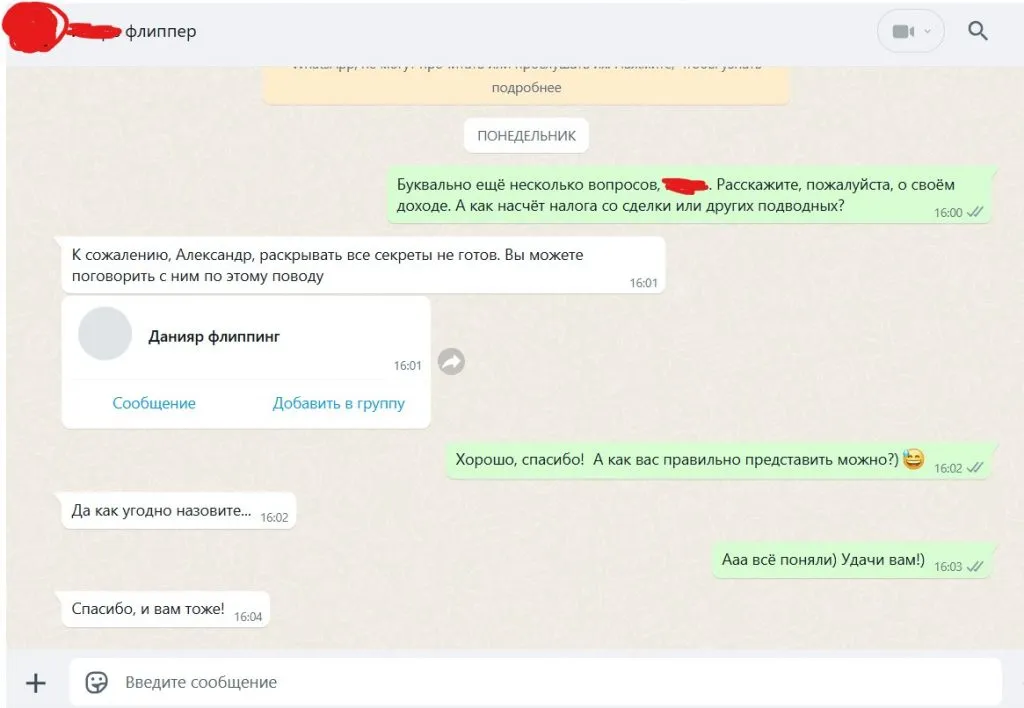Open the Данияр флиппинг contact avatar

pos(105,334)
